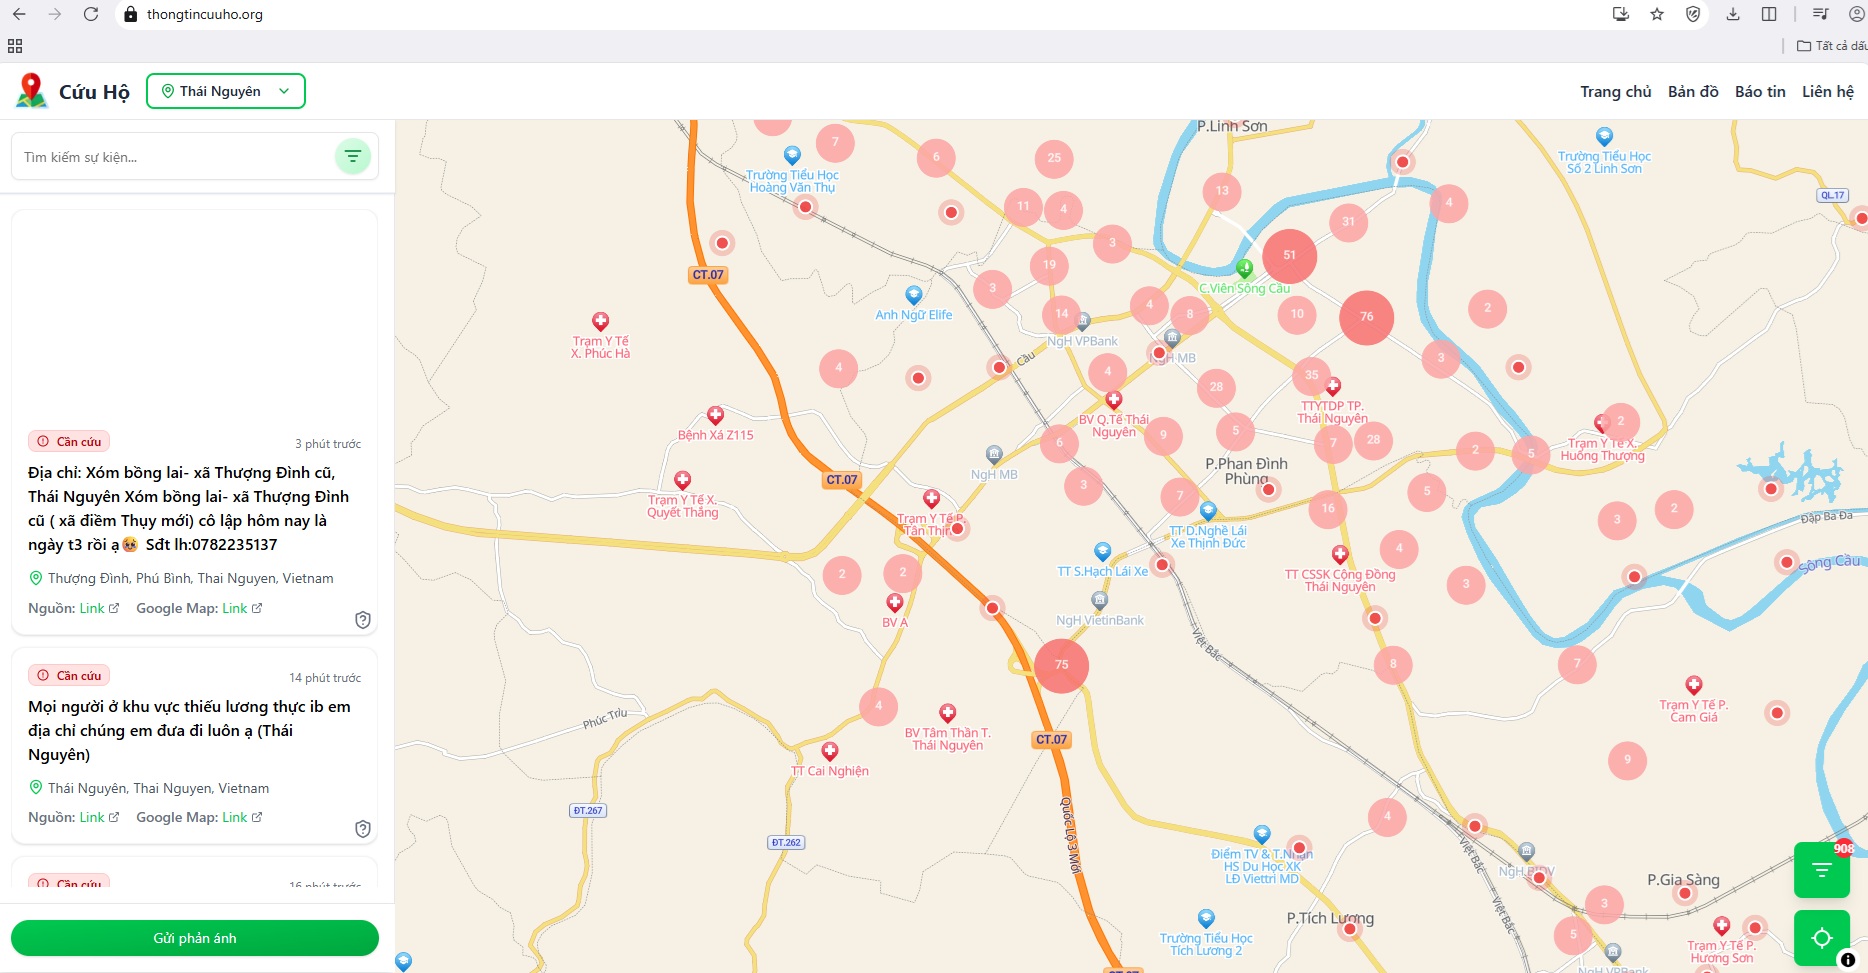Open browser tab groups grid icon

(15, 46)
